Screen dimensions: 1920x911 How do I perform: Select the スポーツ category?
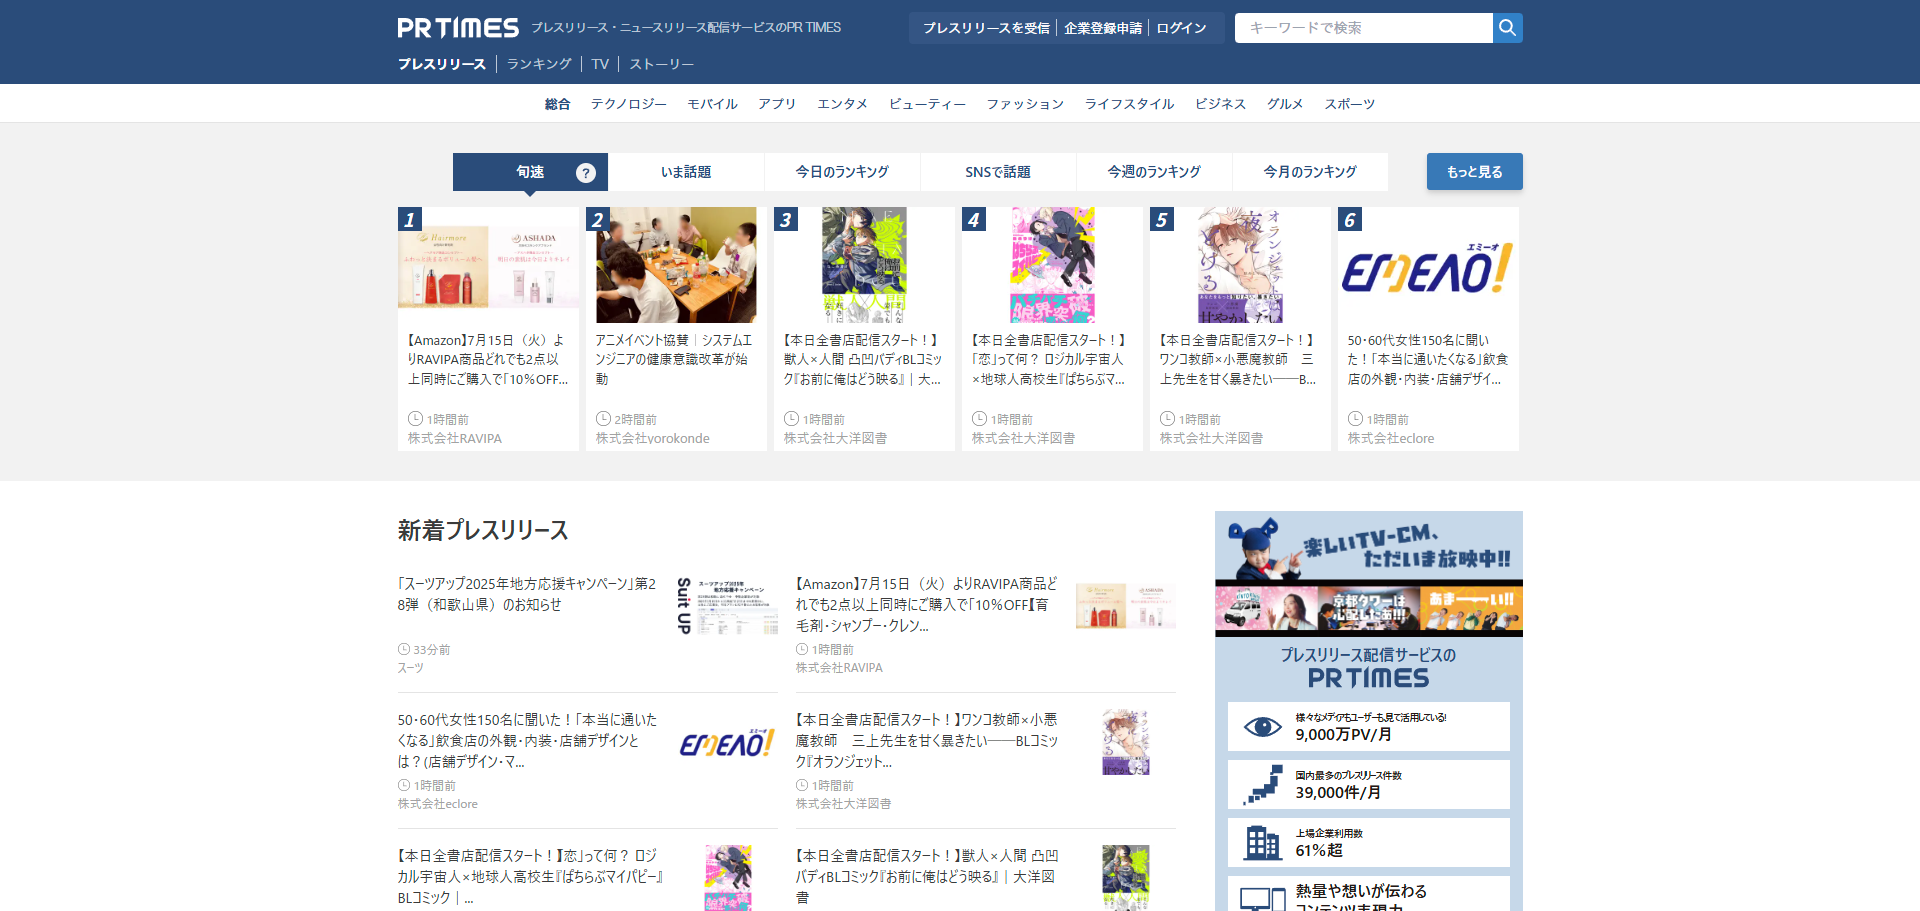1350,104
